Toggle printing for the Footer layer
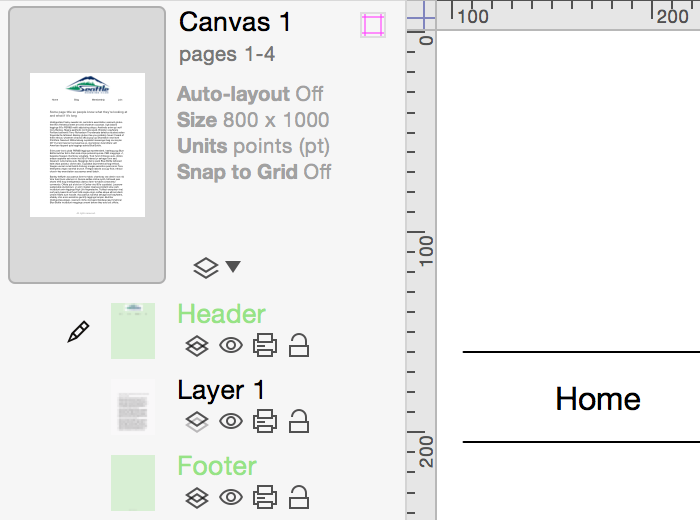 [265, 497]
